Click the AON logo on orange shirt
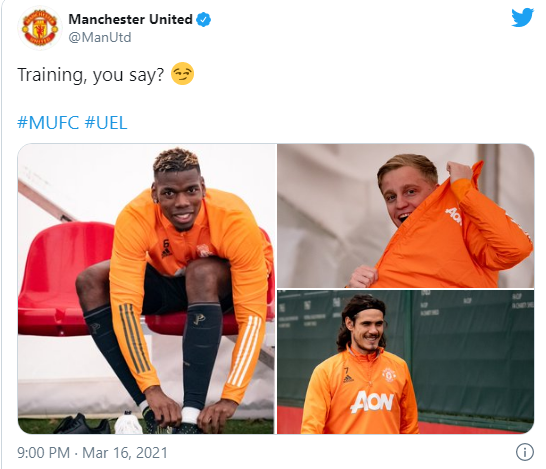Screen dimensions: 546x469 pyautogui.click(x=372, y=402)
